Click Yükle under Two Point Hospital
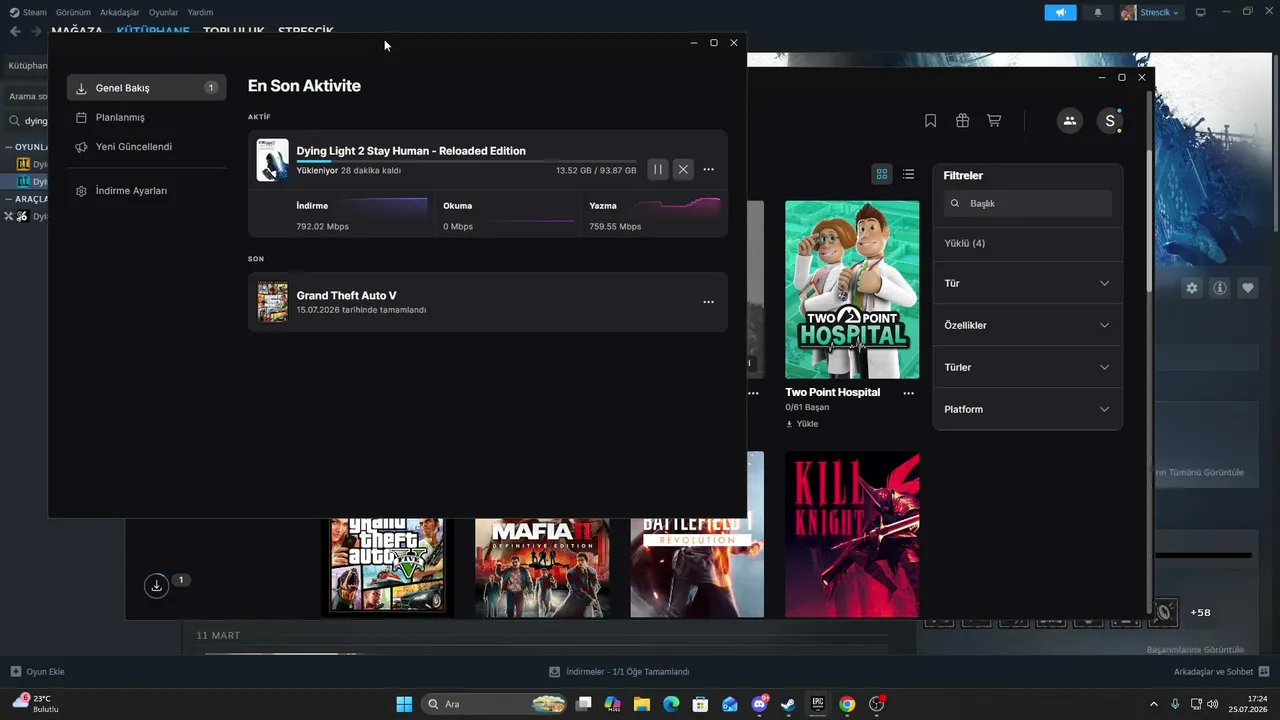The width and height of the screenshot is (1280, 720). coord(802,424)
